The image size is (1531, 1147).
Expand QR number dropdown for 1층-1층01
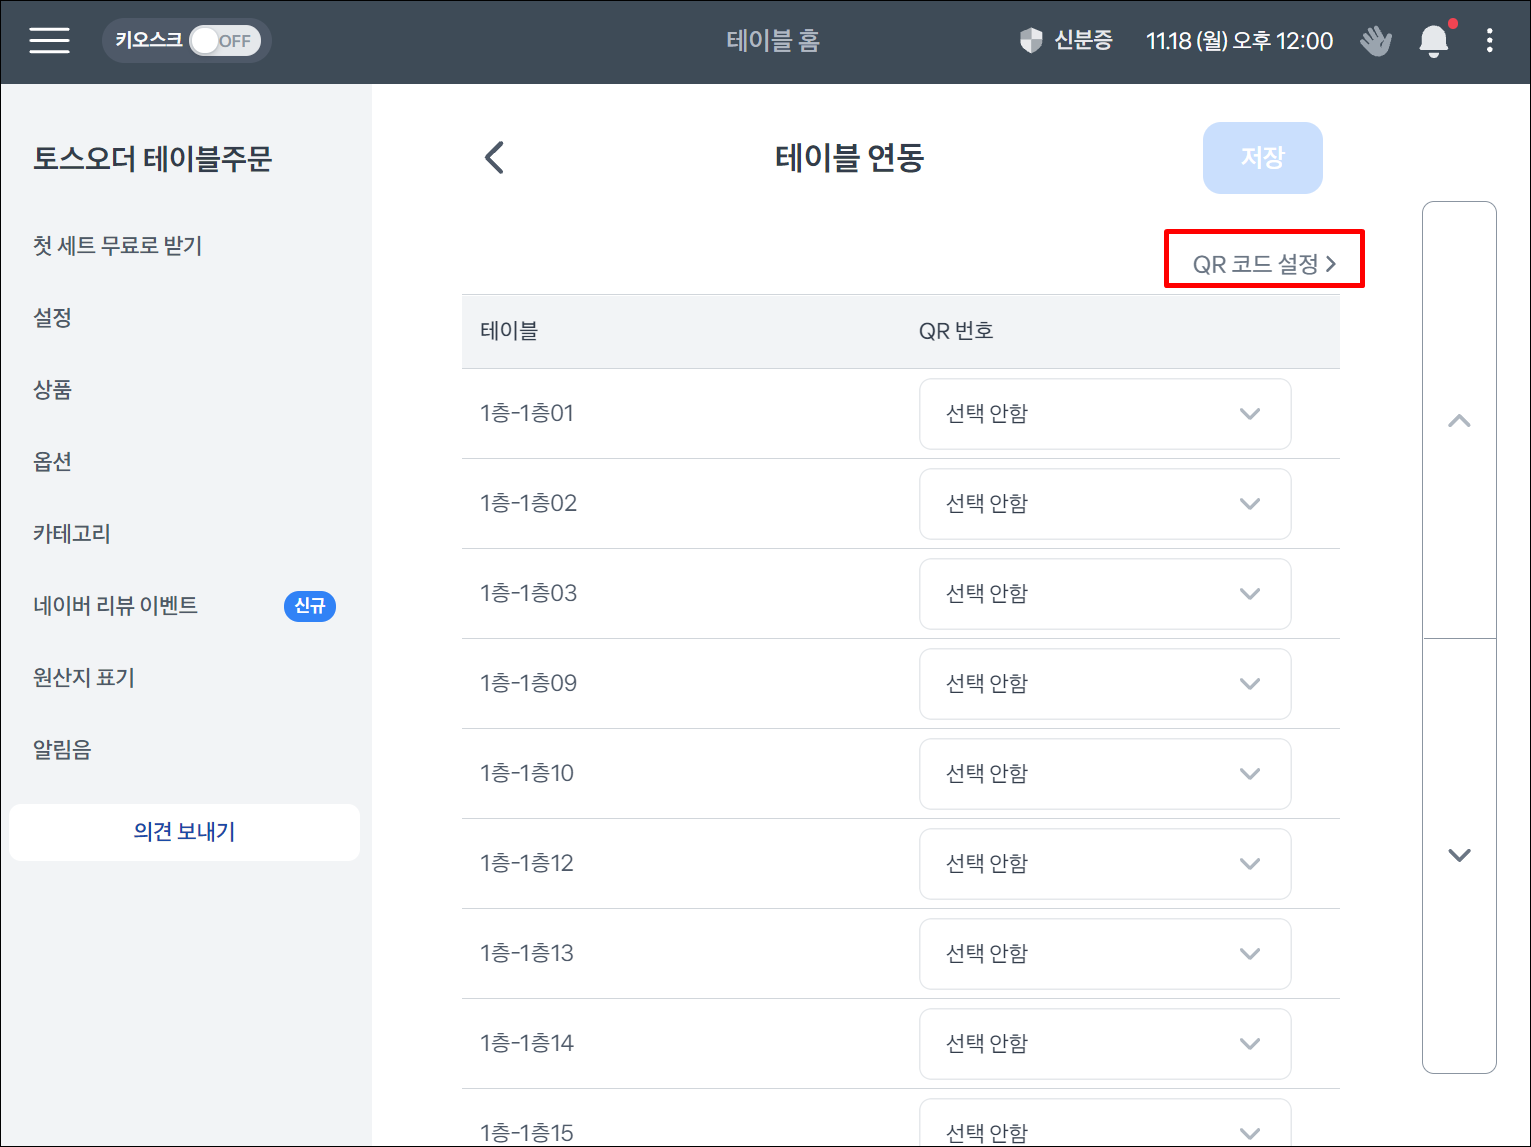pyautogui.click(x=1104, y=414)
